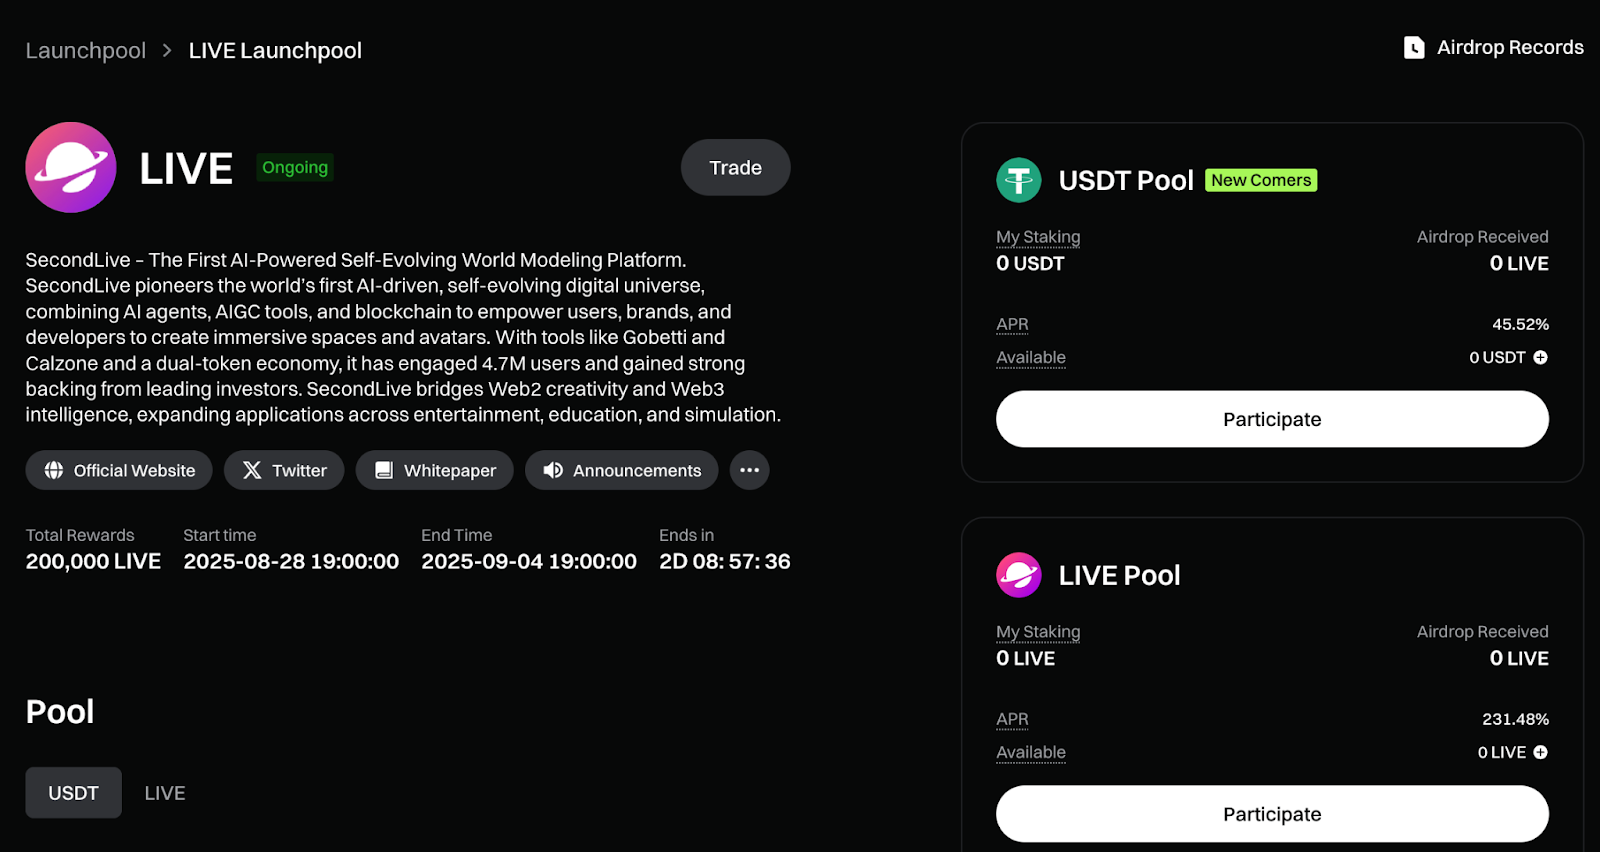Click My Staking label in LIVE Pool

point(1038,632)
